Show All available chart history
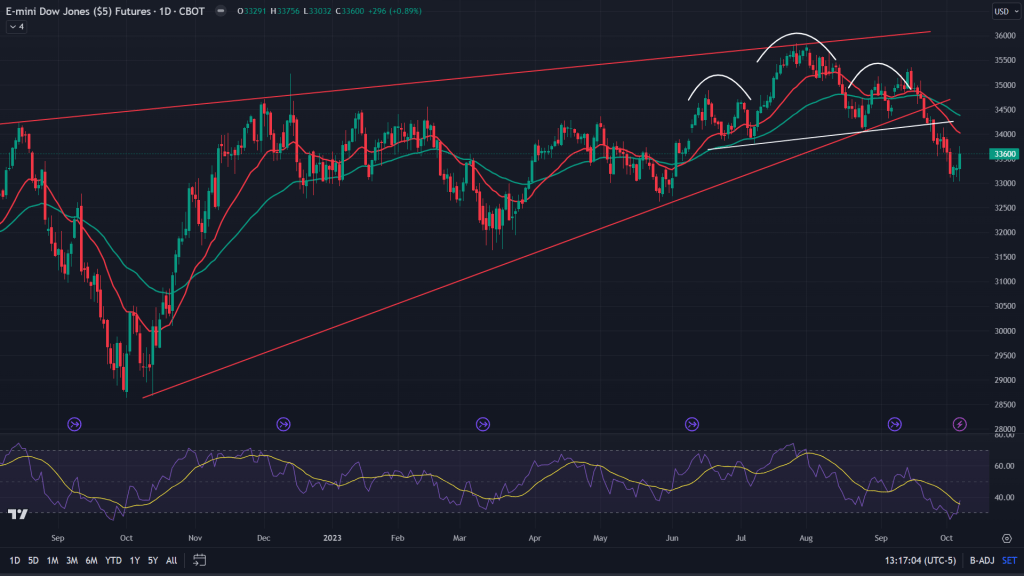 (x=172, y=561)
